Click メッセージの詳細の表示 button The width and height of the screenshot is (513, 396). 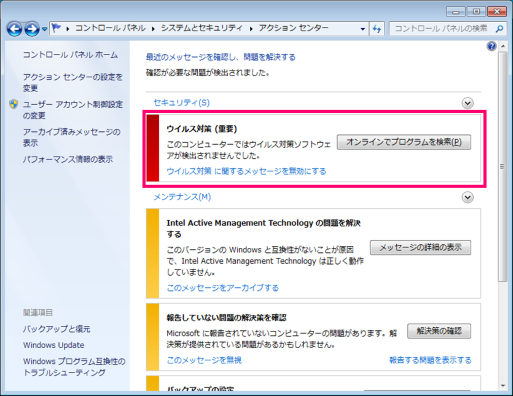tap(421, 247)
